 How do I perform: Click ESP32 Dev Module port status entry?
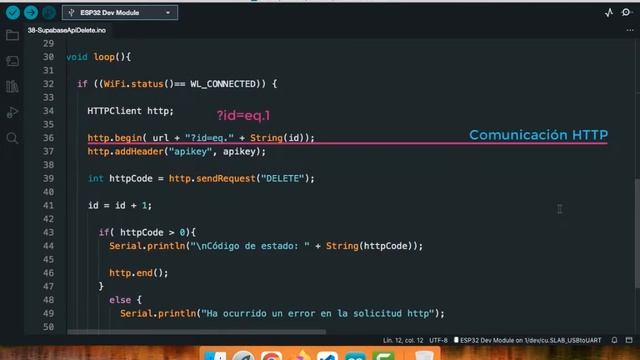(x=527, y=340)
